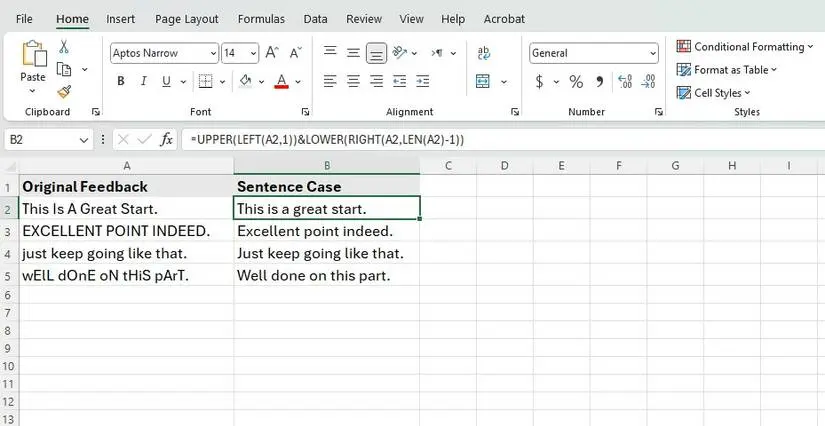Align text left
Screen dimensions: 825x426
tap(330, 82)
